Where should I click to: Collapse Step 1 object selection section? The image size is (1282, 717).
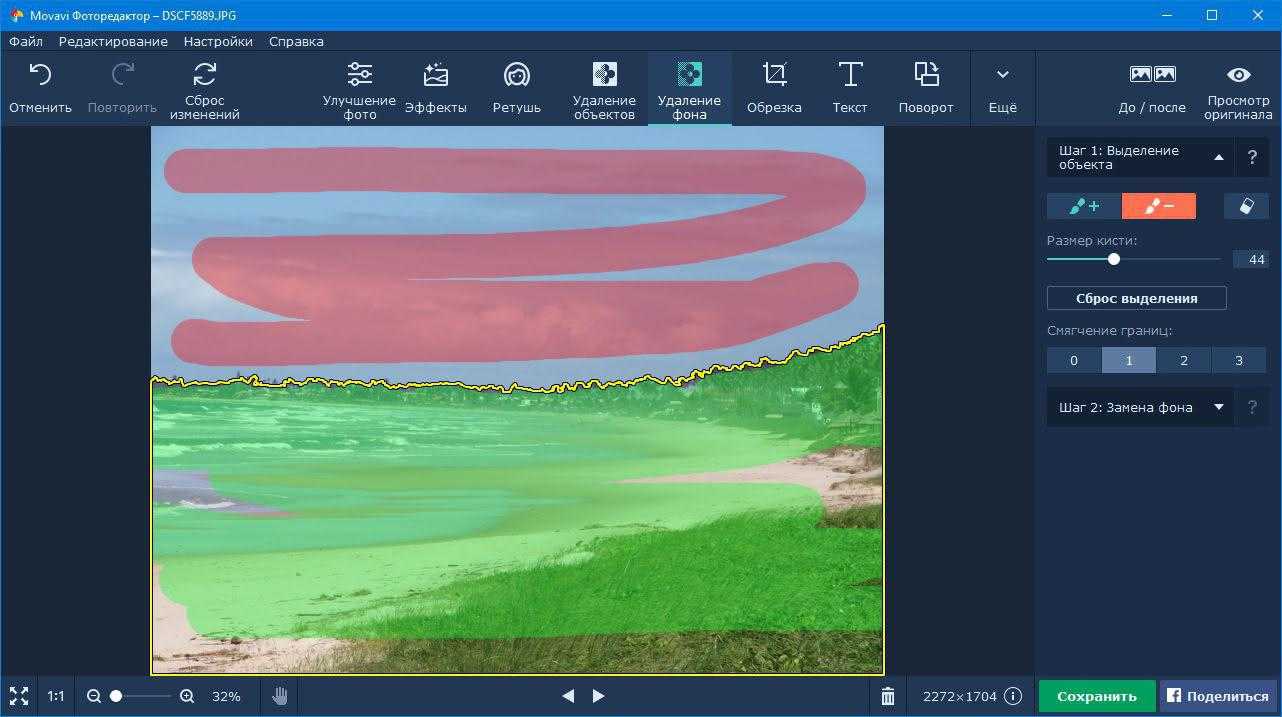(1218, 158)
